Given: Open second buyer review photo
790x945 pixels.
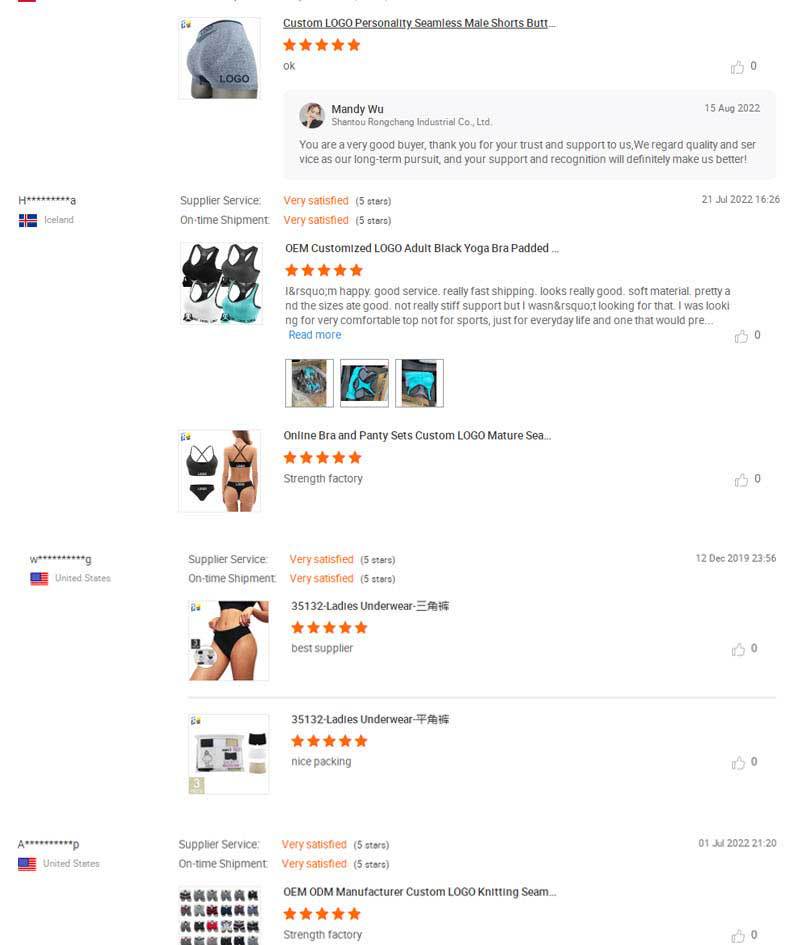Looking at the screenshot, I should pyautogui.click(x=365, y=383).
